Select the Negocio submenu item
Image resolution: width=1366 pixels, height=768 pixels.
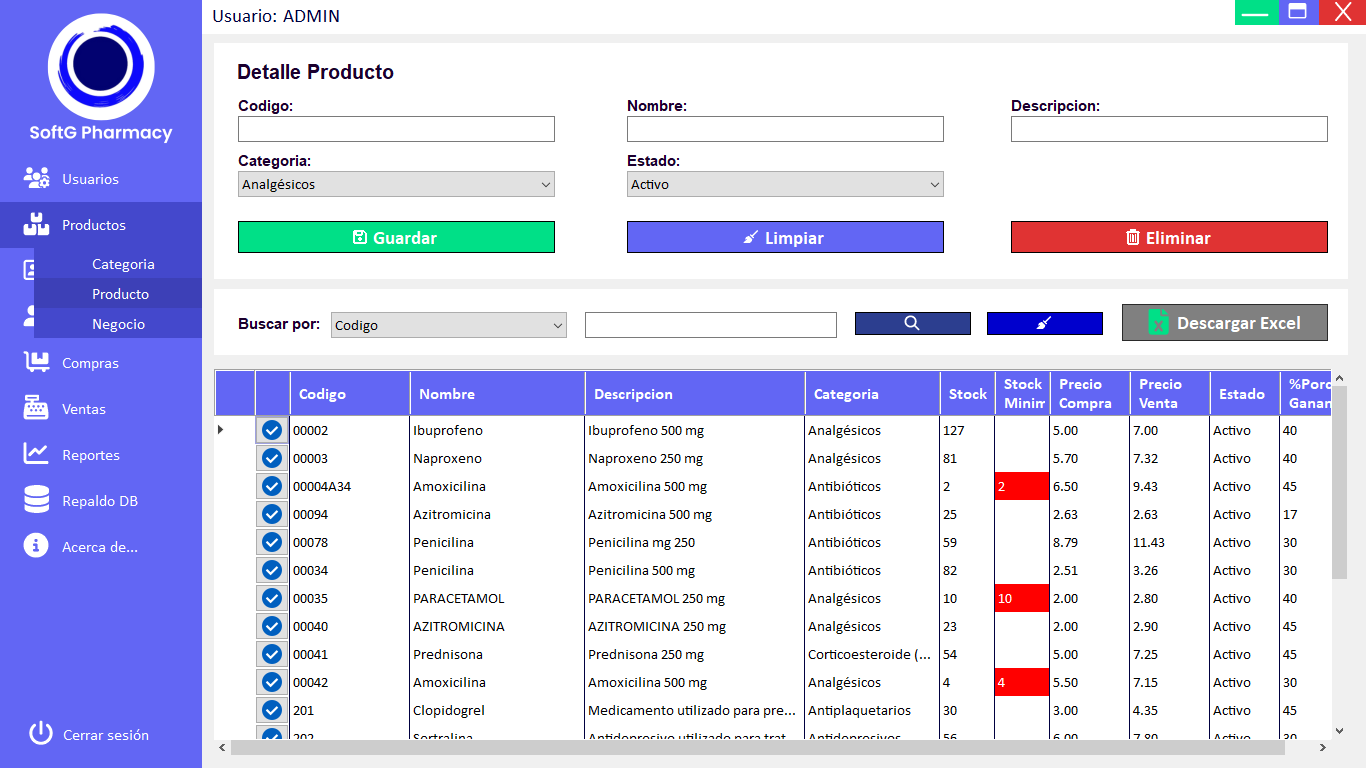point(118,324)
